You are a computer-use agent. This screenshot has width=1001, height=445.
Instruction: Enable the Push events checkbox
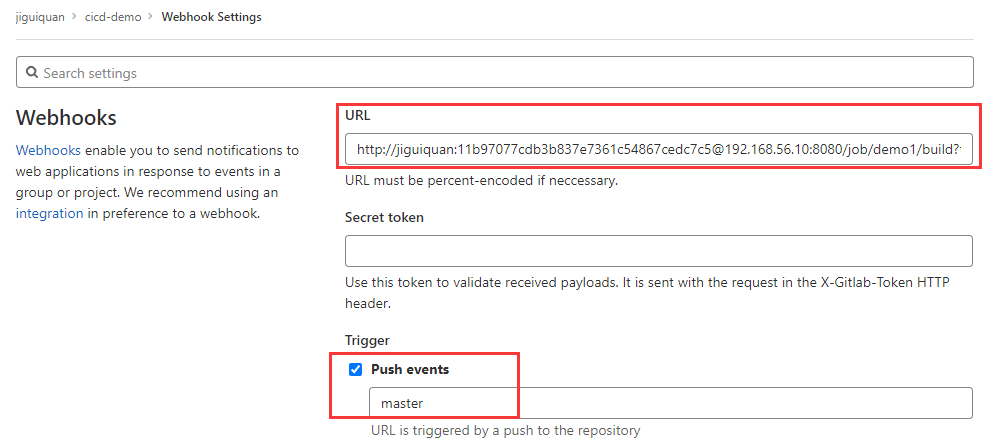[x=356, y=370]
